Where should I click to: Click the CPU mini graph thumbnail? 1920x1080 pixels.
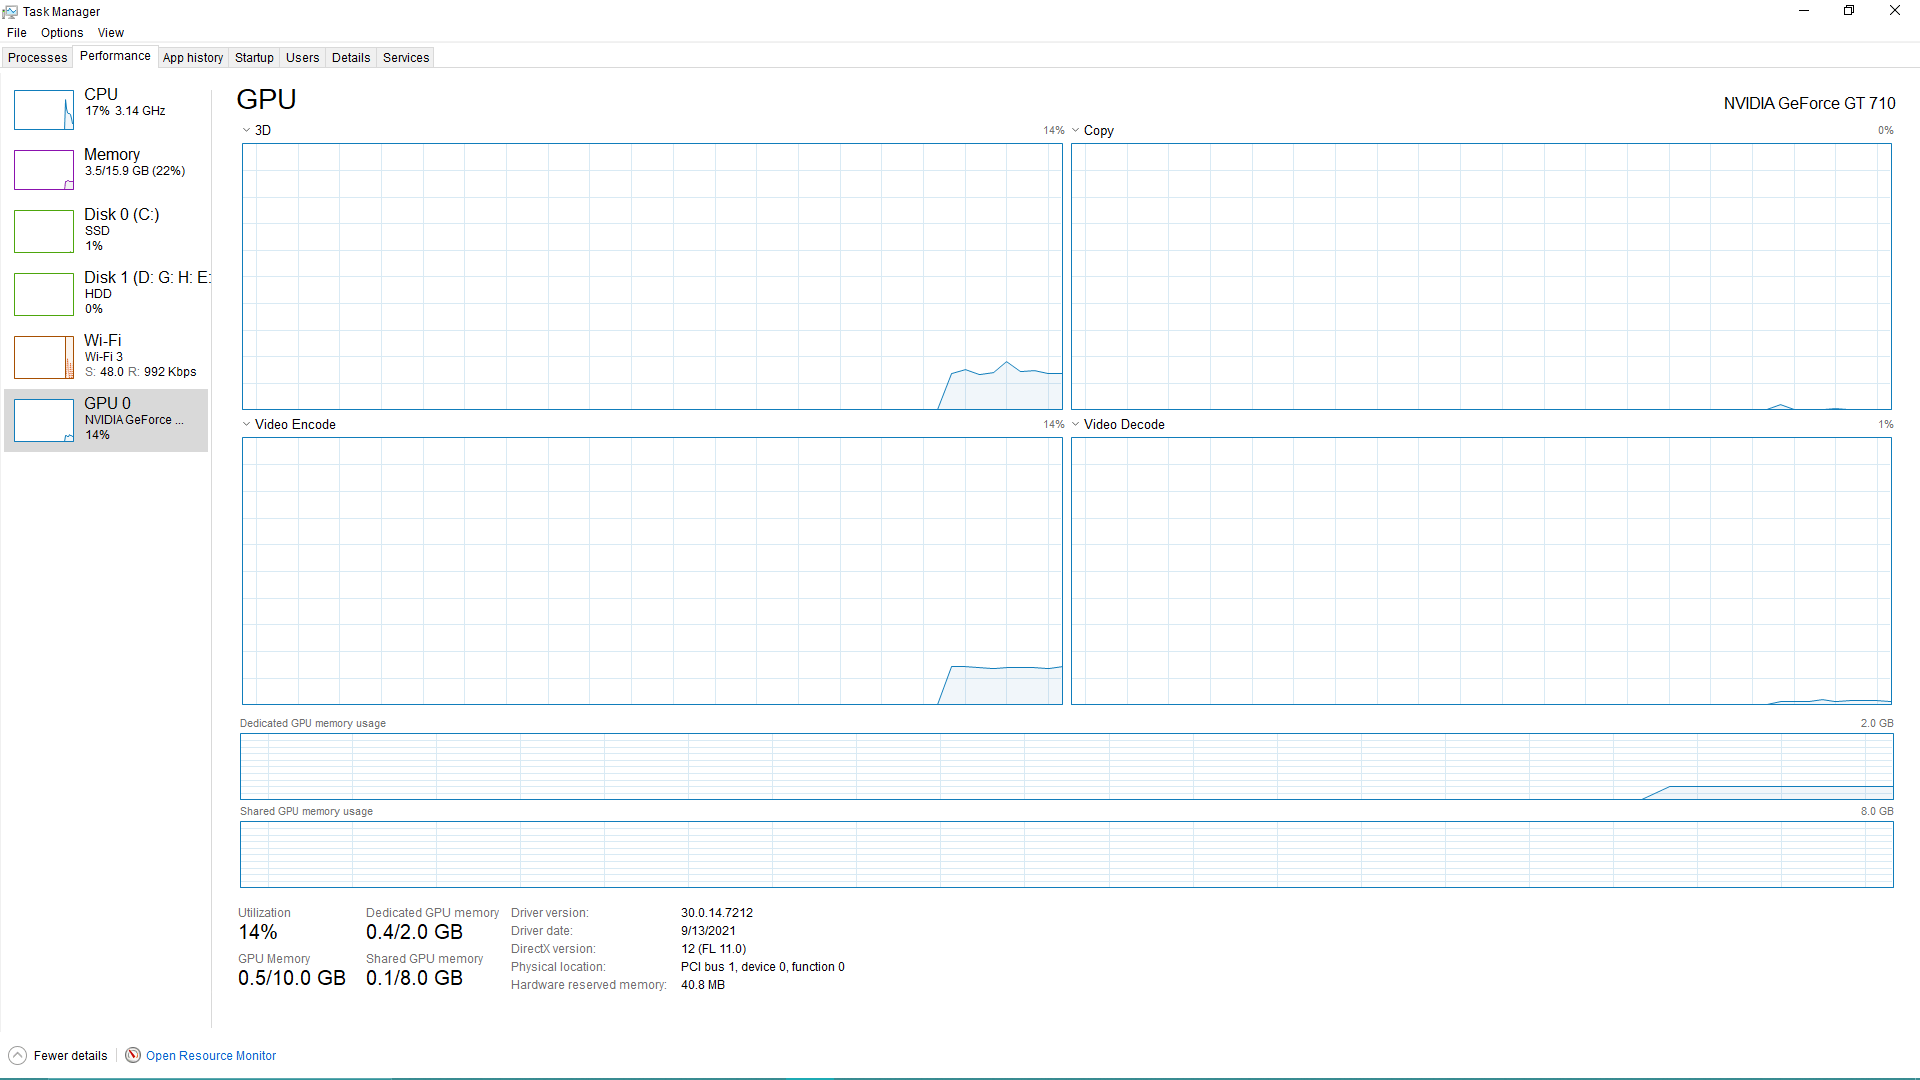[x=44, y=110]
